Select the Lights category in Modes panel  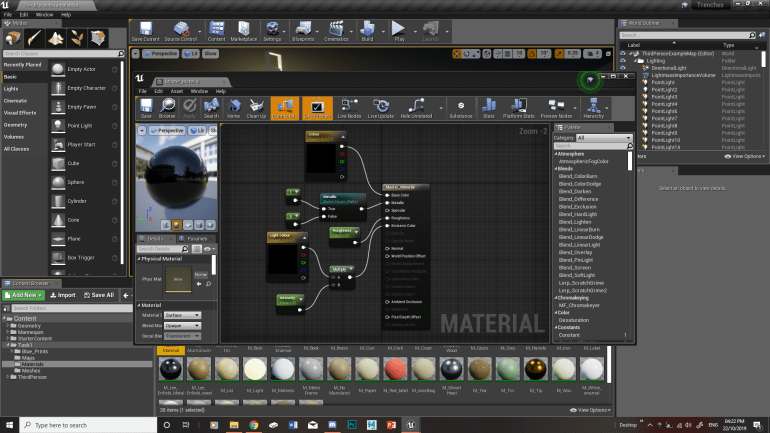[11, 89]
